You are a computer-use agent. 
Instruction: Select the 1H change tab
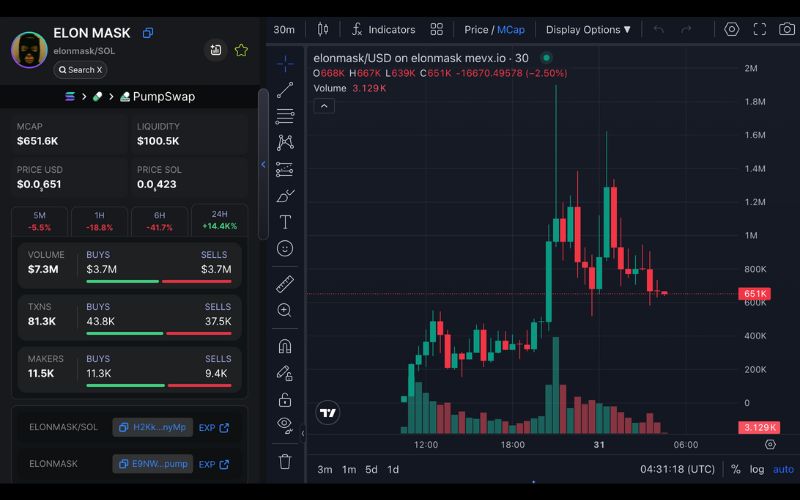coord(99,221)
